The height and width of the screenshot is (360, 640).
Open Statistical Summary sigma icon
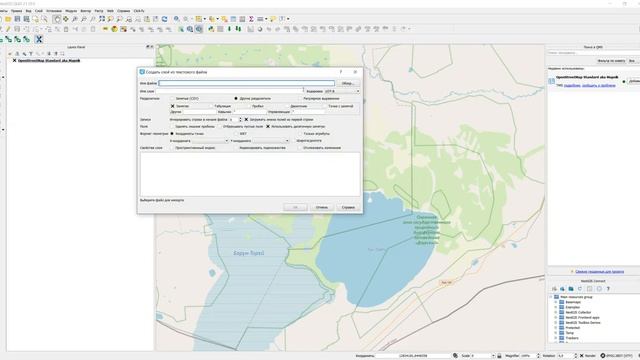coord(251,19)
